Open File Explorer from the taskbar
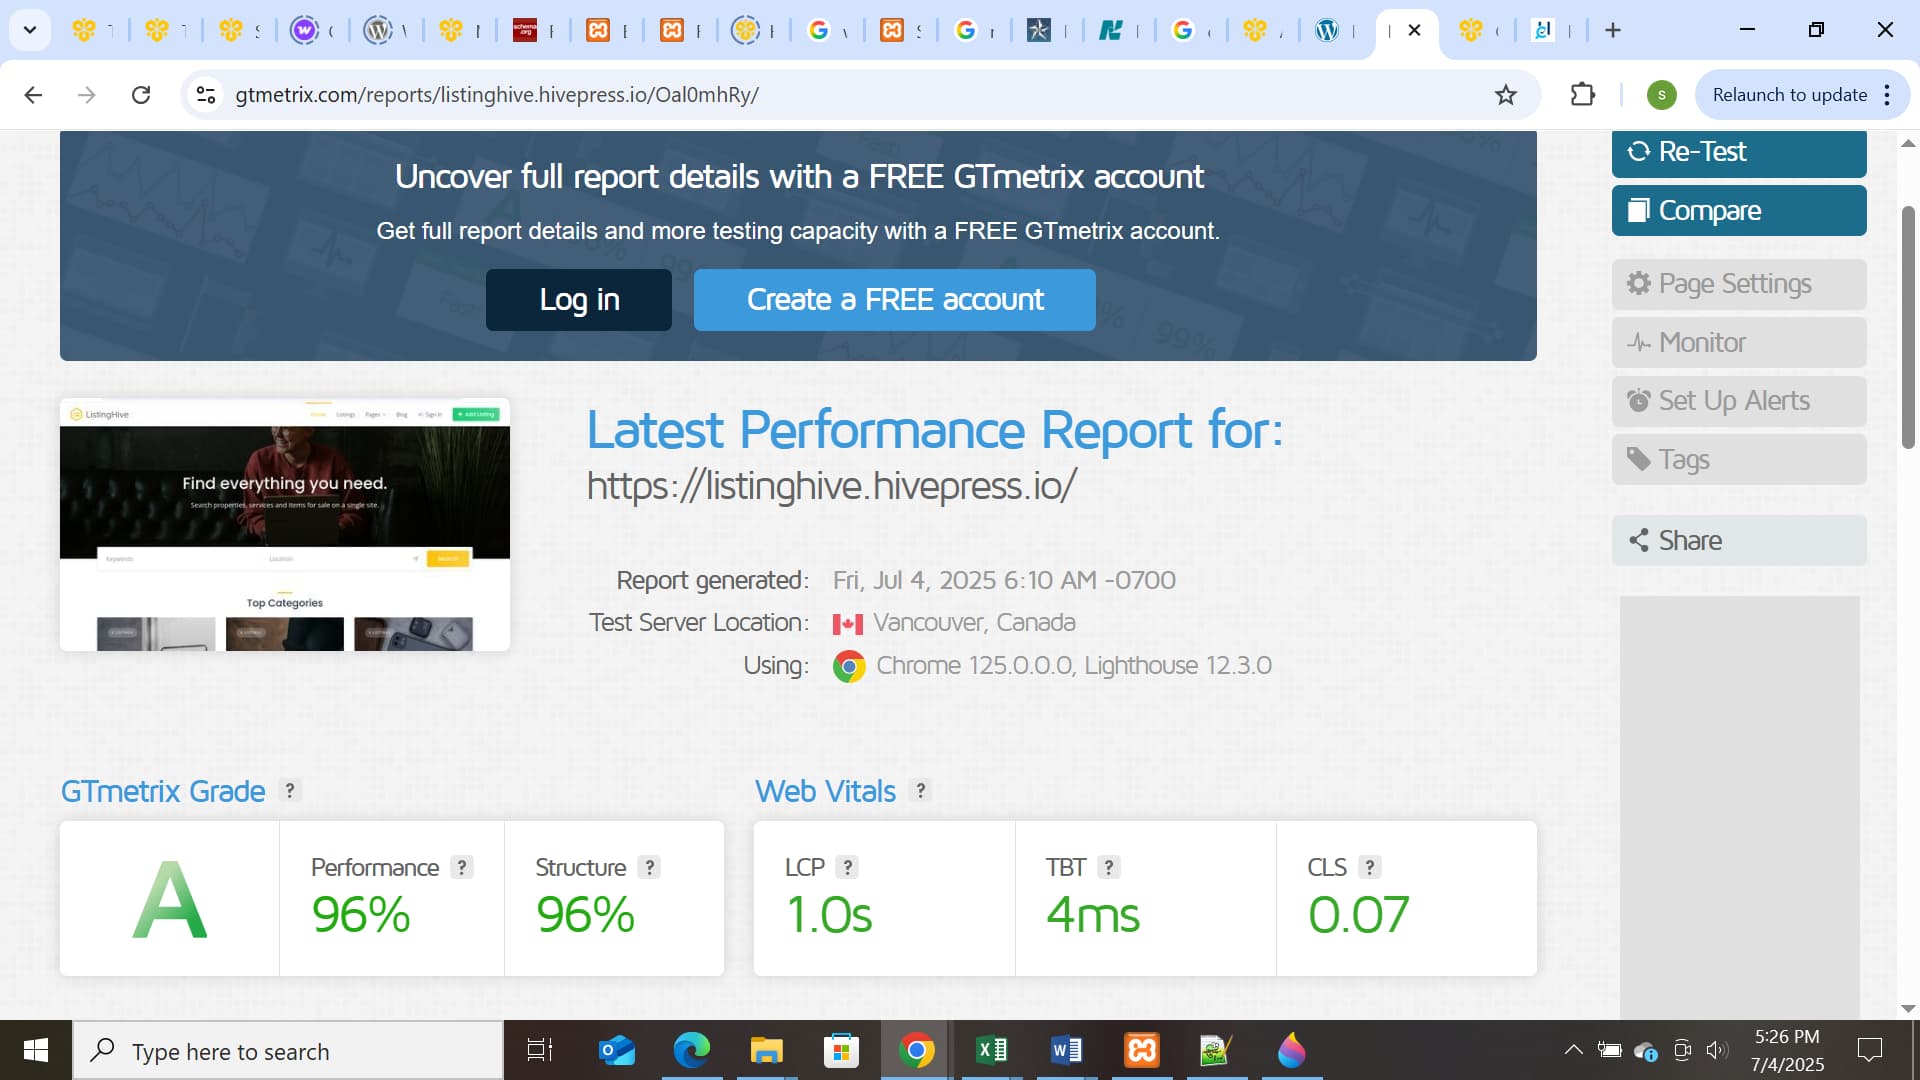 (x=767, y=1051)
